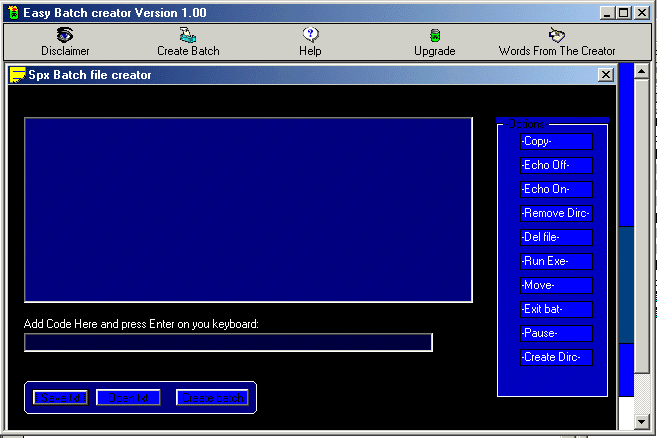This screenshot has width=657, height=438.
Task: Click the green Upgrade icon
Action: tap(434, 35)
